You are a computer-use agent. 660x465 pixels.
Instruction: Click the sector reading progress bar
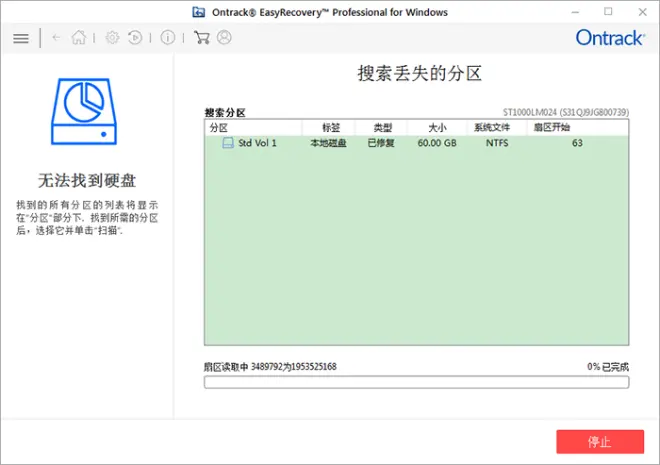pos(417,382)
